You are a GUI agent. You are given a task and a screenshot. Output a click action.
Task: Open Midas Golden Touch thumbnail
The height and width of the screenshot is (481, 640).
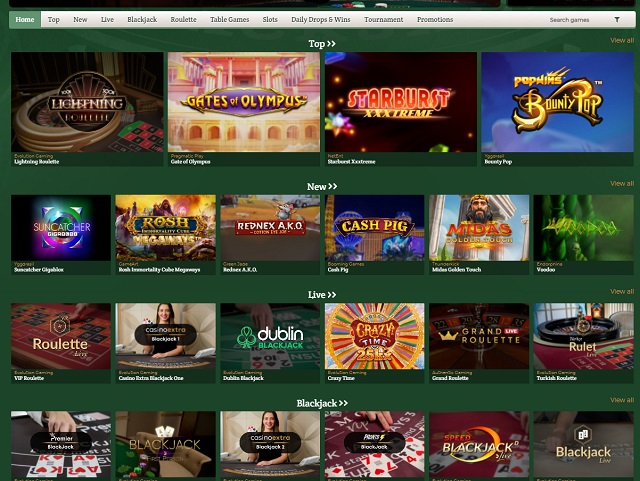(x=479, y=228)
